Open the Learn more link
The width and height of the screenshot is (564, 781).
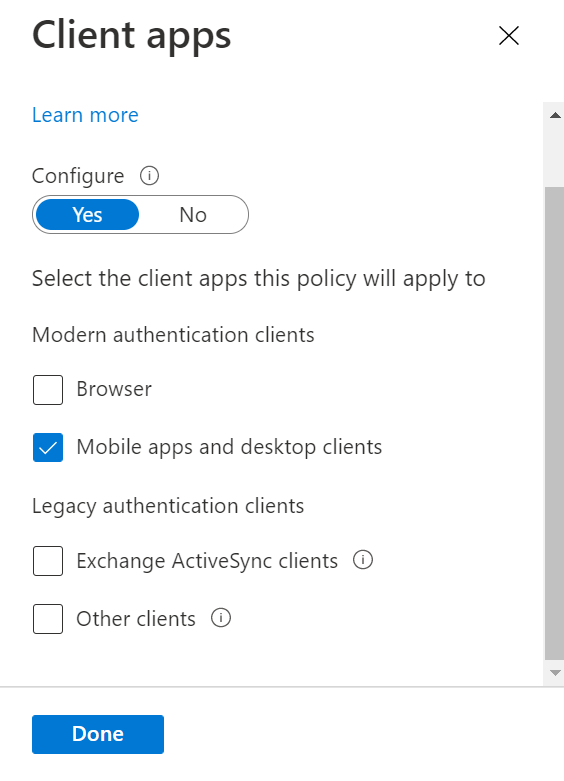click(x=85, y=115)
